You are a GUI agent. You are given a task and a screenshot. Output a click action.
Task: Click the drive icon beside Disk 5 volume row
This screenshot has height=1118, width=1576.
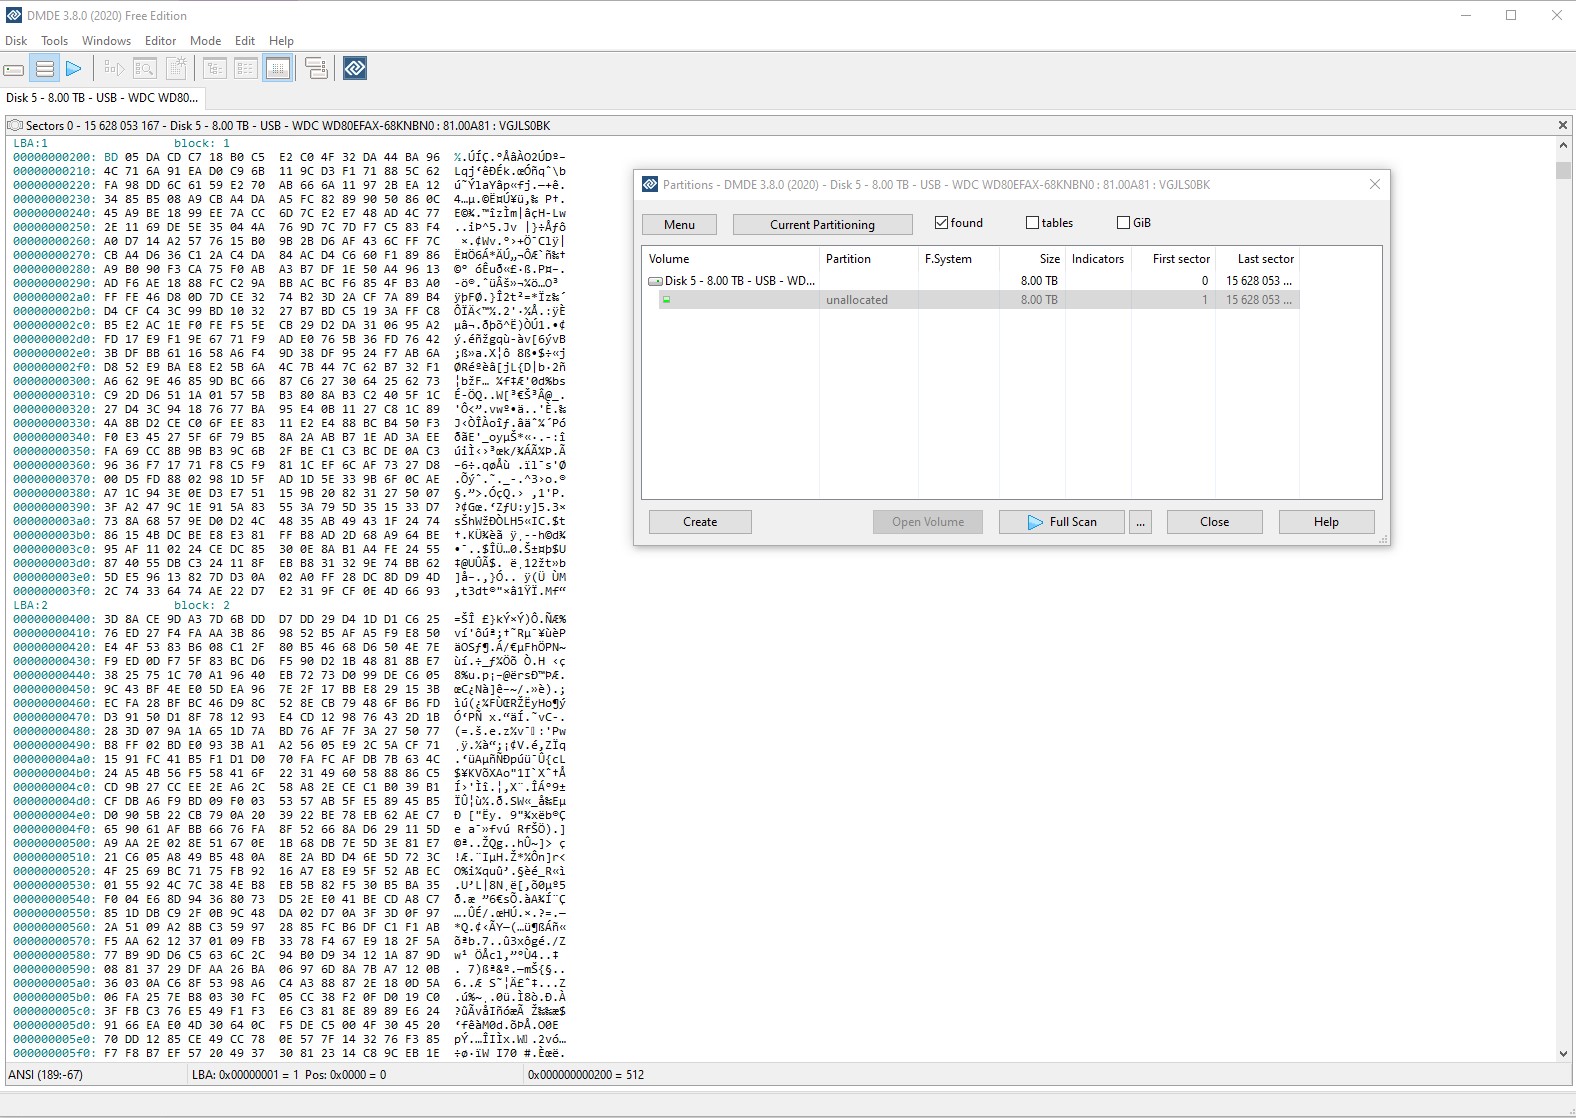(655, 281)
